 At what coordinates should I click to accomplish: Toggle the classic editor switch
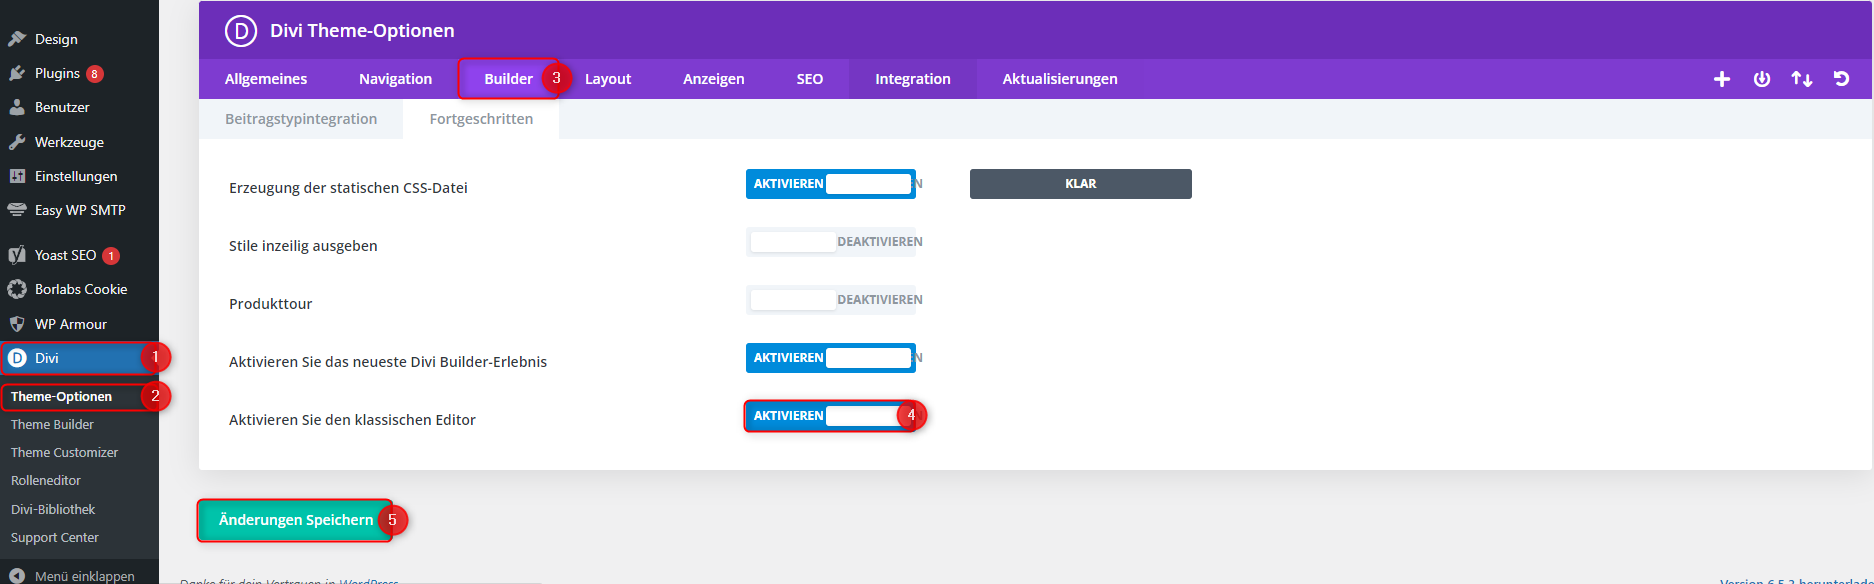830,416
